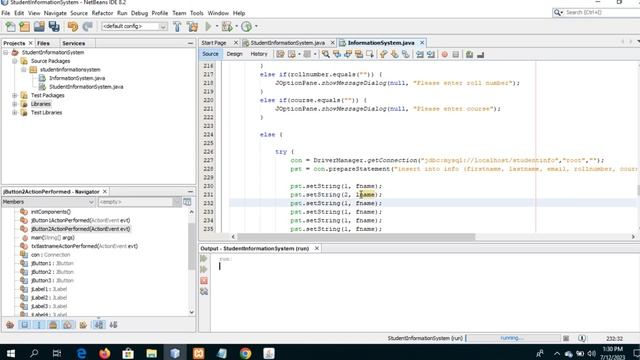
Task: Click the editor horizontal scrollbar thumb
Action: coord(356,237)
